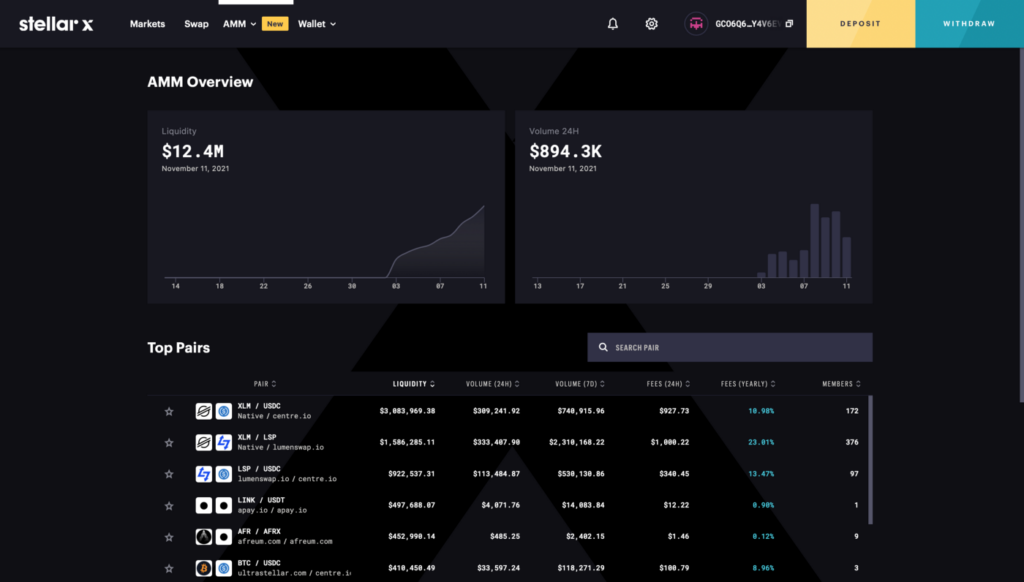This screenshot has width=1024, height=582.
Task: Star the LSP / USDC pair
Action: click(x=169, y=474)
